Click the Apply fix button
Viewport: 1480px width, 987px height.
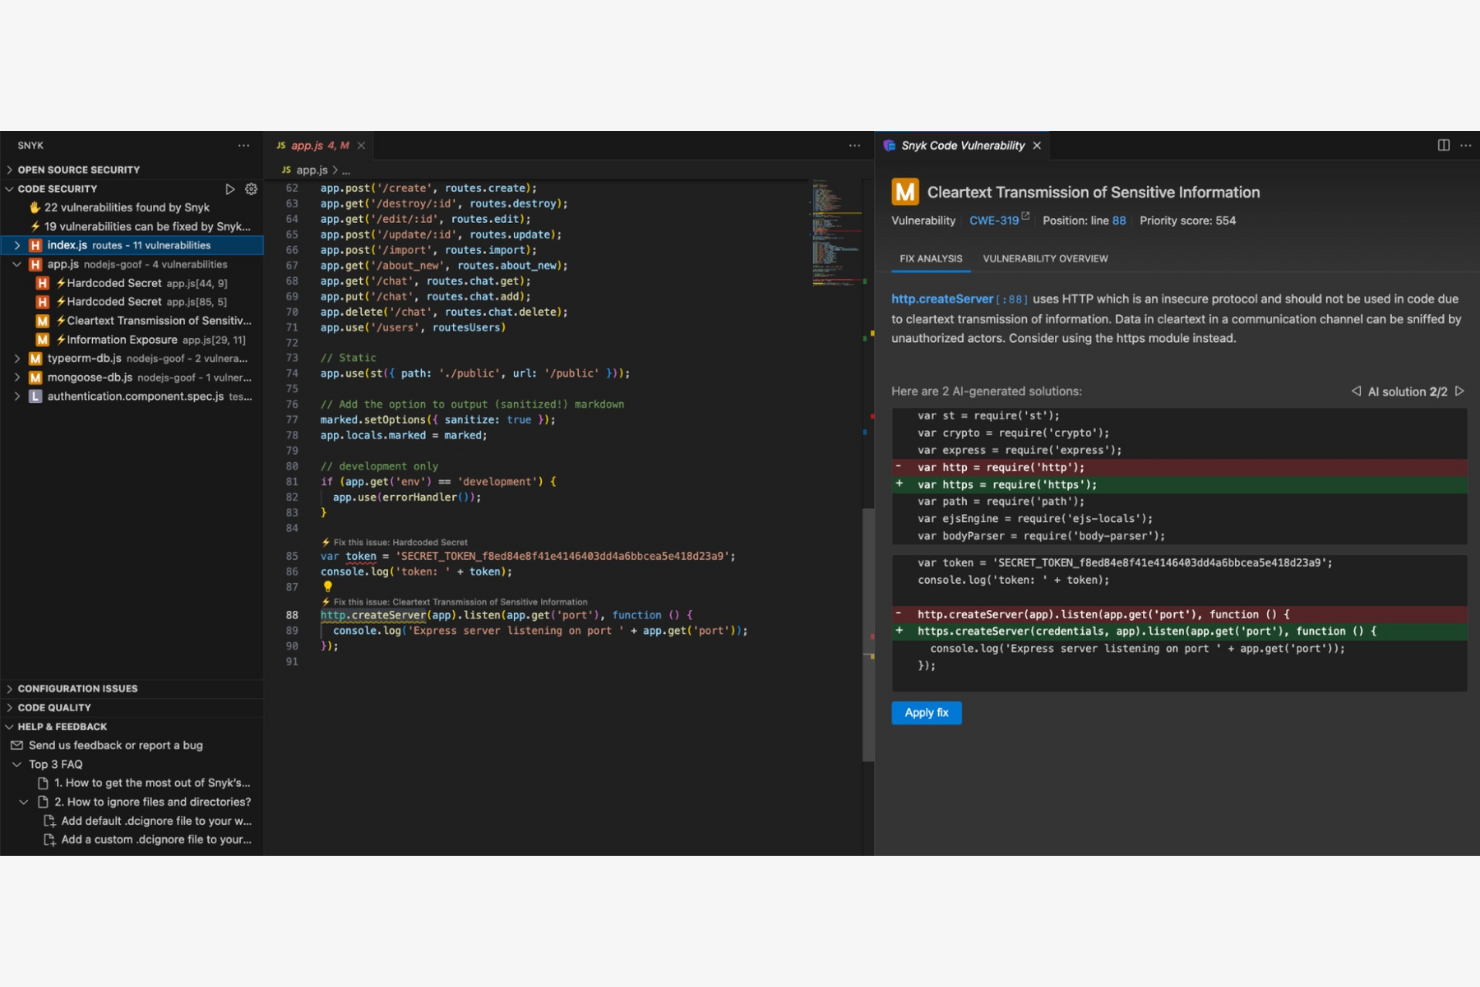(926, 713)
